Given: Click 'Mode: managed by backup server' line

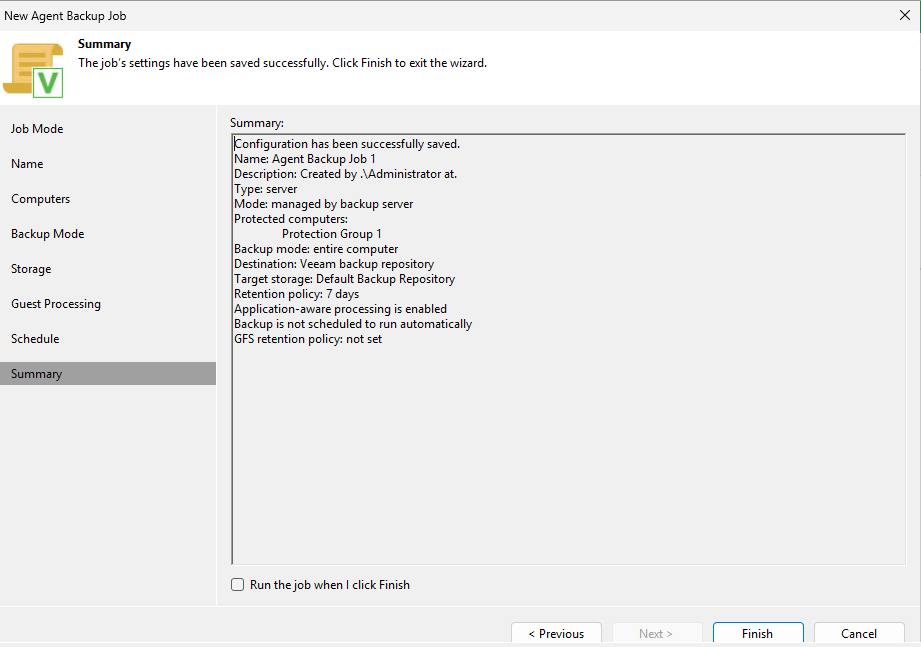Looking at the screenshot, I should point(324,204).
